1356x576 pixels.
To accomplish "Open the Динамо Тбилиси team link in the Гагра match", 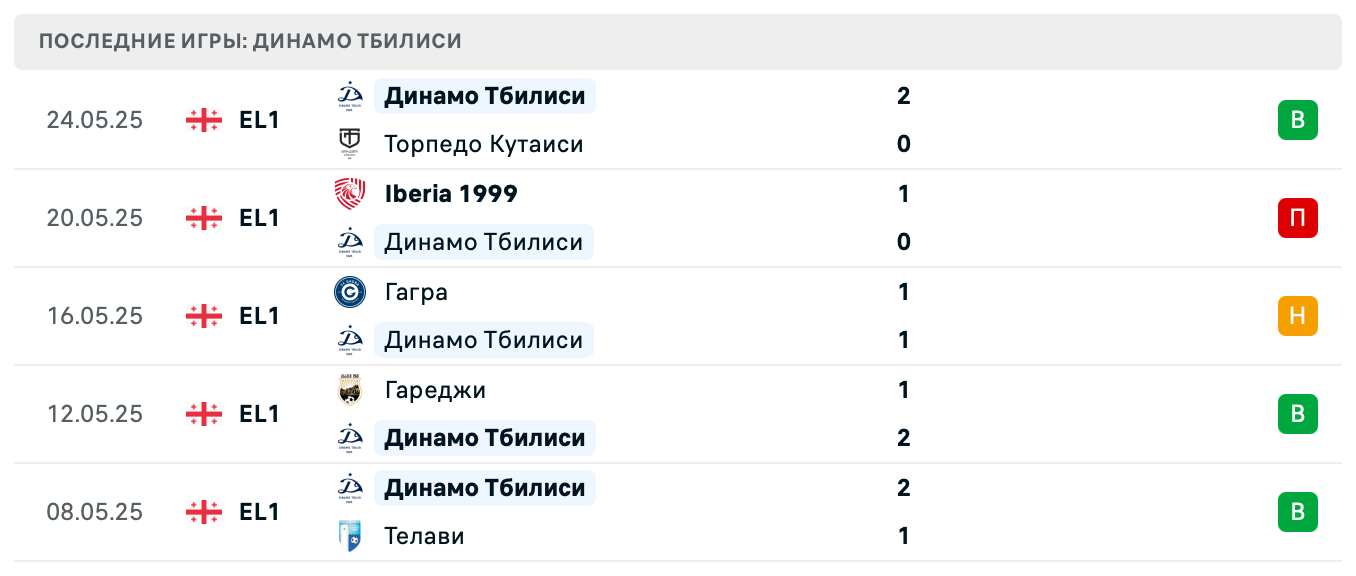I will 484,339.
